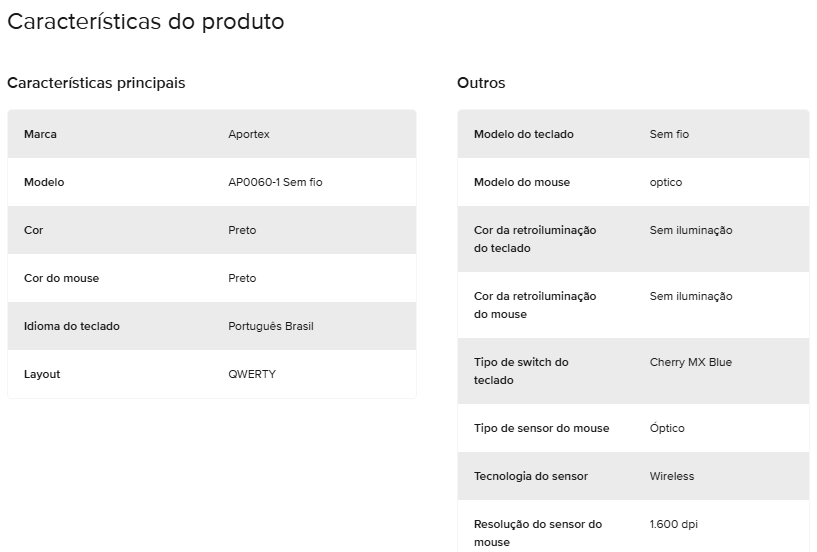Click the 'Wireless' sensor technology value
The height and width of the screenshot is (552, 817).
pyautogui.click(x=671, y=476)
